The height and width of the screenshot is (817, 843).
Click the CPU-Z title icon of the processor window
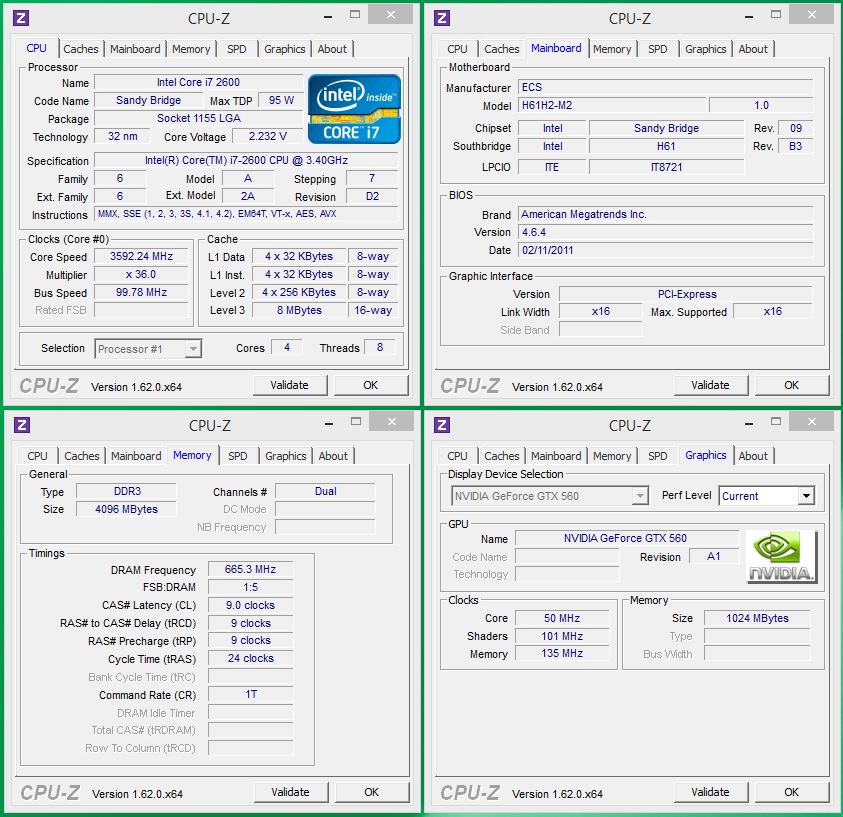point(22,18)
